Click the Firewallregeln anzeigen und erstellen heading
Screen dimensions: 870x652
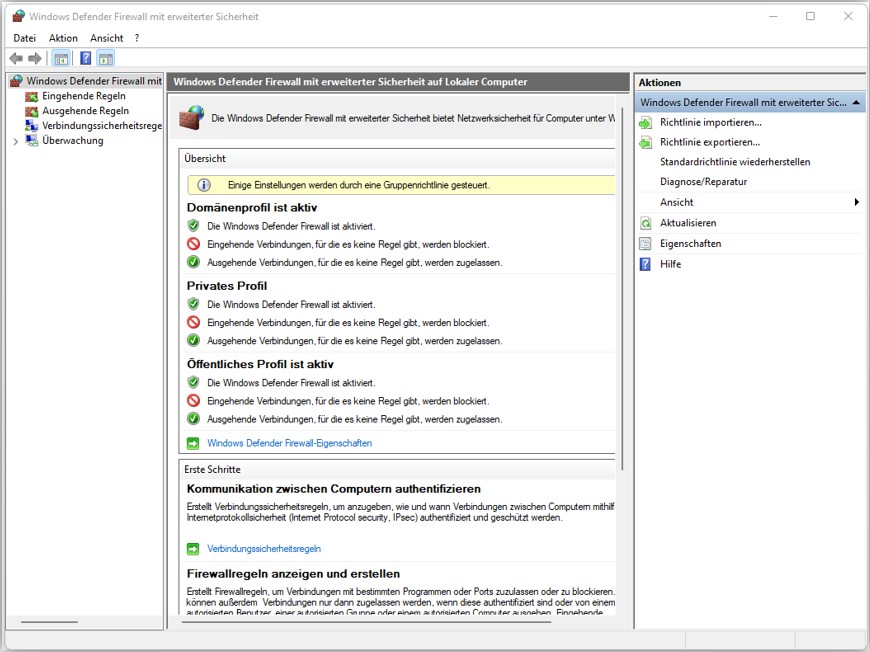tap(294, 574)
